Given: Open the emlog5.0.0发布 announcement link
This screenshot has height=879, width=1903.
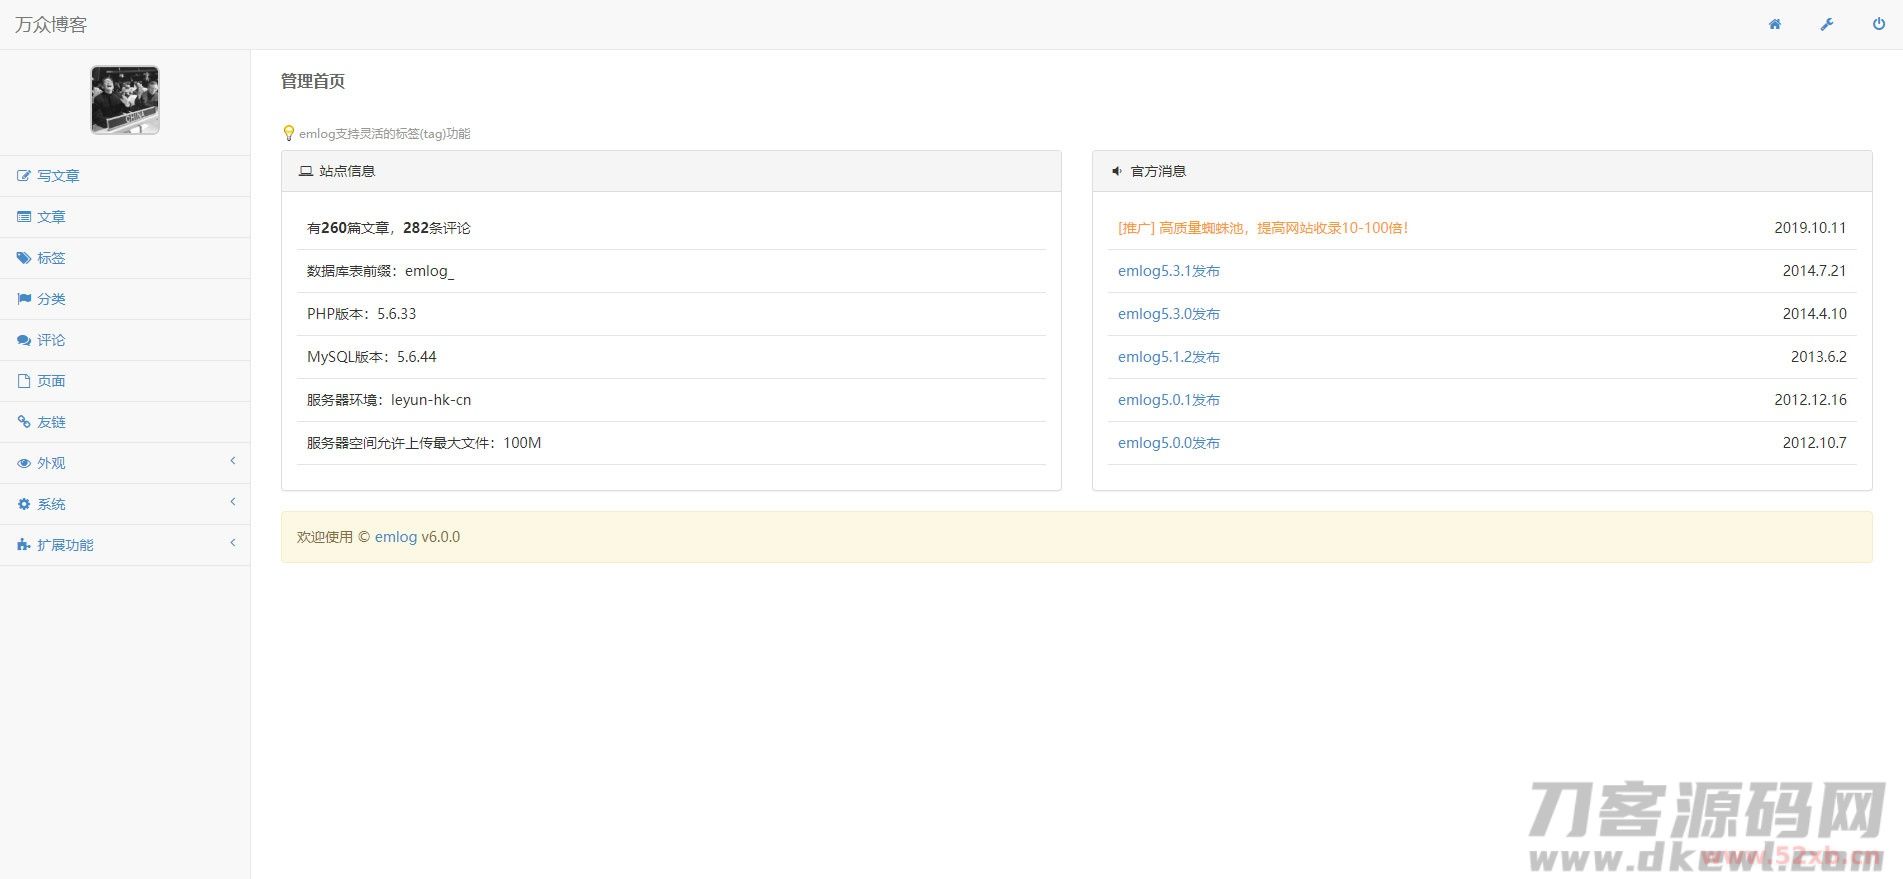Looking at the screenshot, I should (x=1168, y=443).
